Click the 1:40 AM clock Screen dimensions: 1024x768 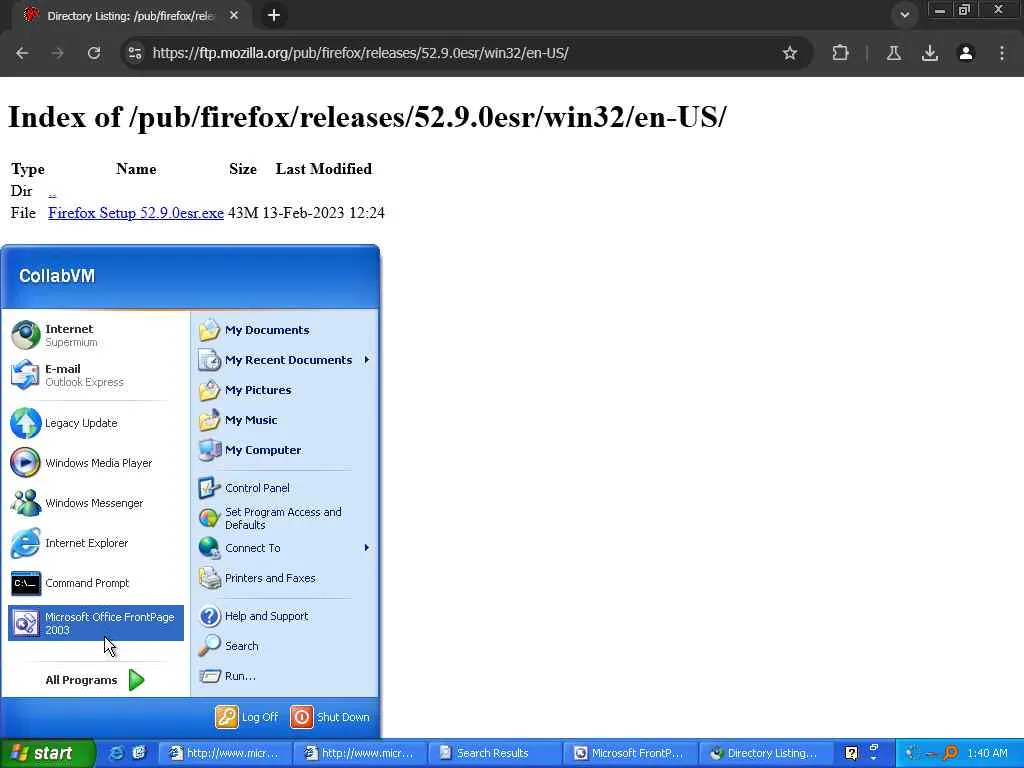(987, 753)
